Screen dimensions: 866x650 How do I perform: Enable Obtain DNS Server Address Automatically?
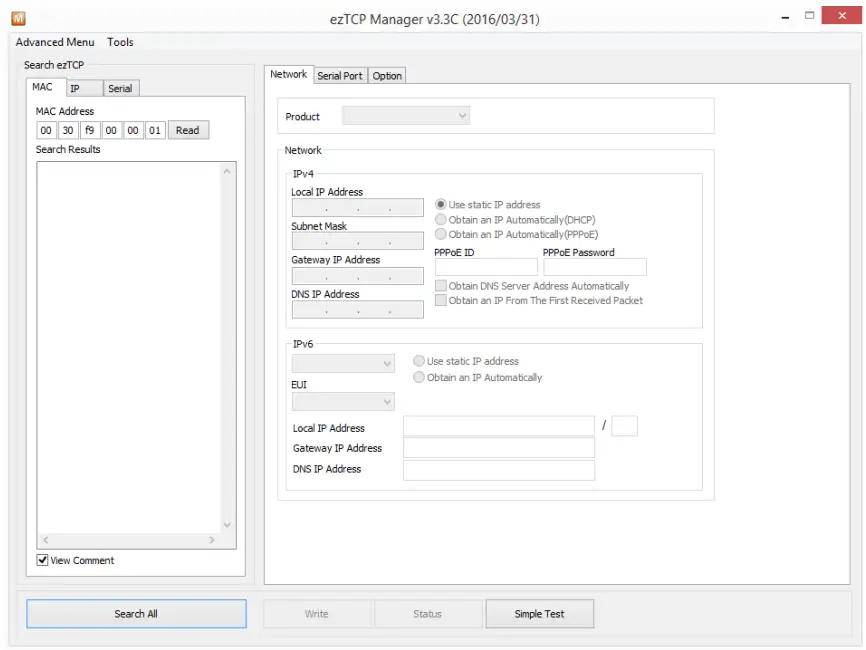[441, 286]
